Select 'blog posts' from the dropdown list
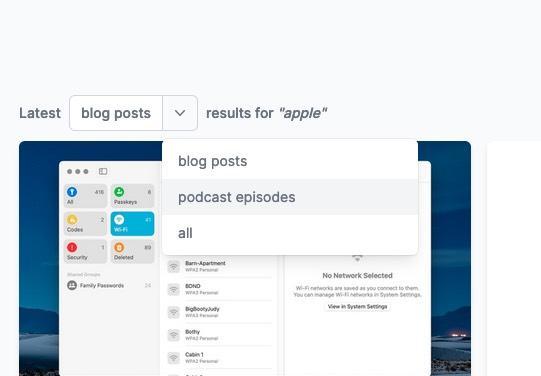This screenshot has width=541, height=376. tap(290, 161)
